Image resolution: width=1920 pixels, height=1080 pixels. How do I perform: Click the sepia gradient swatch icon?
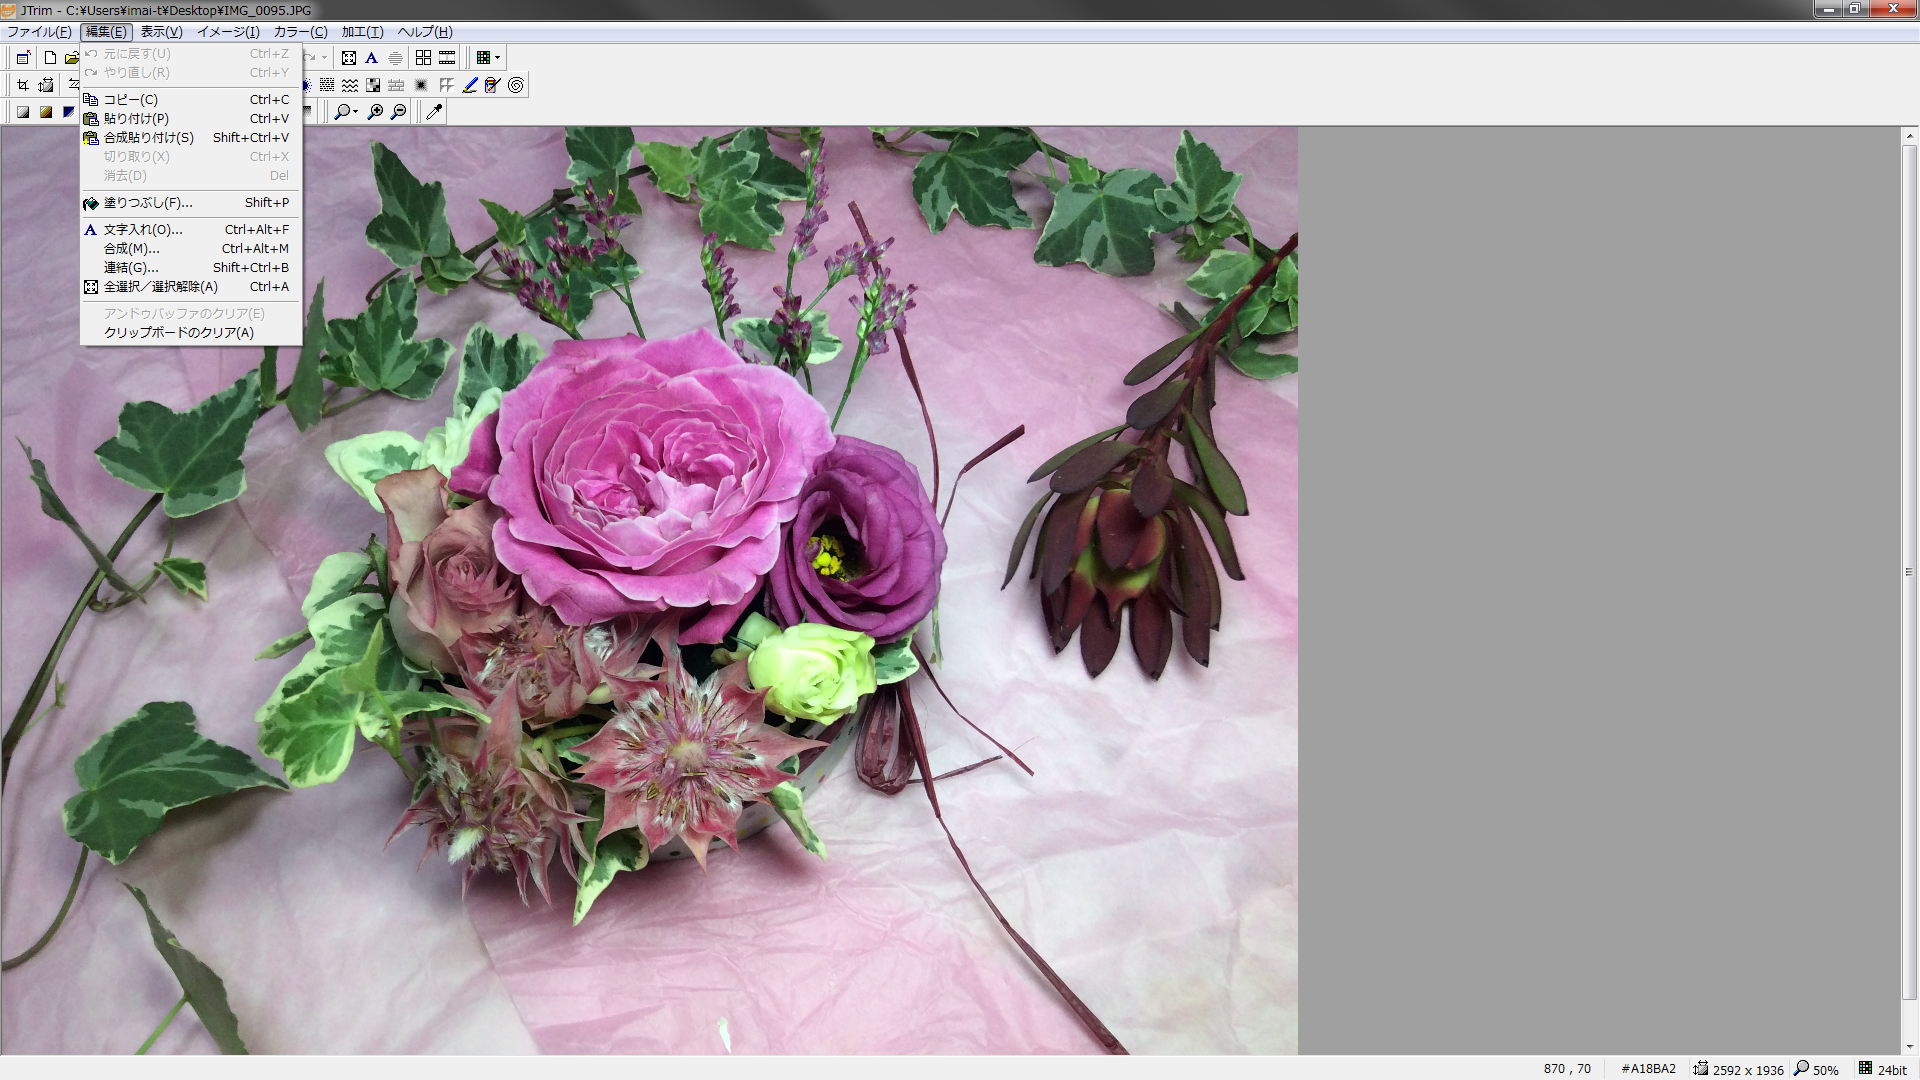46,112
